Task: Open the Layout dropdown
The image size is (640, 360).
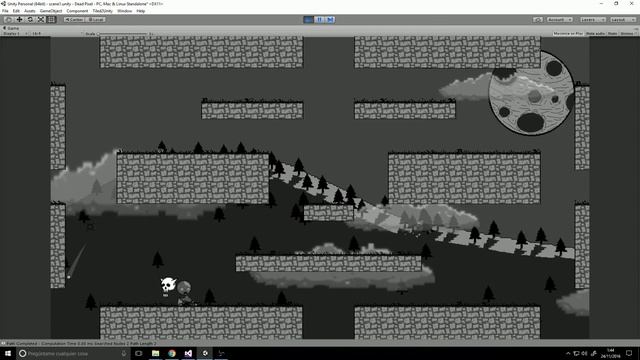Action: click(623, 20)
